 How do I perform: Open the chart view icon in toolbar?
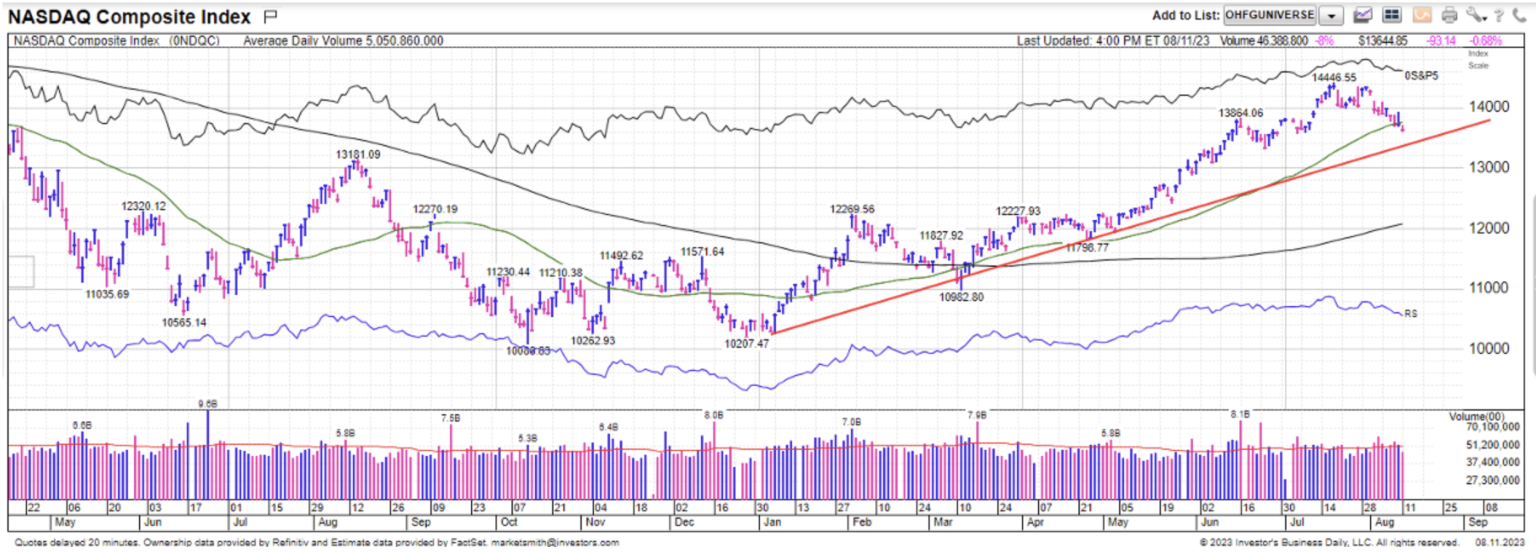tap(1362, 15)
